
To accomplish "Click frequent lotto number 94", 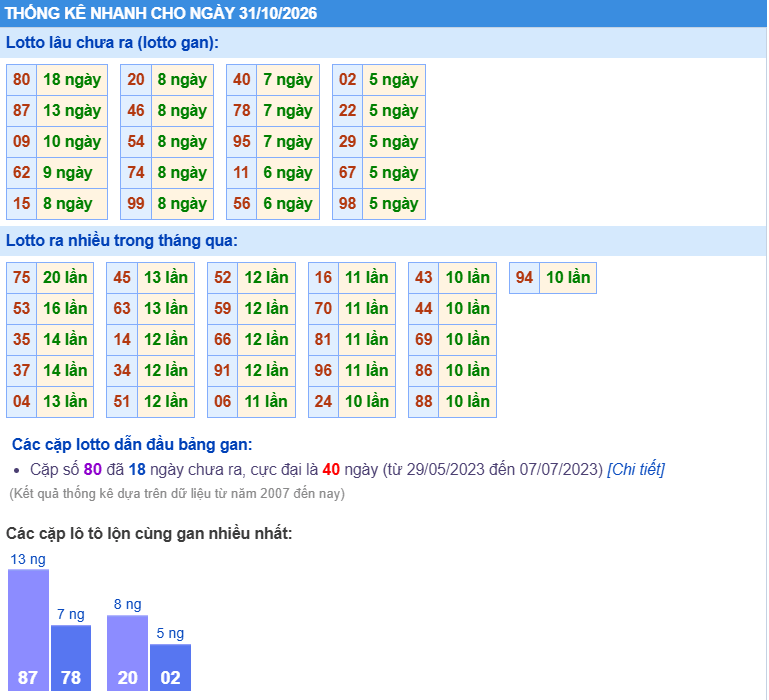I will pyautogui.click(x=524, y=278).
